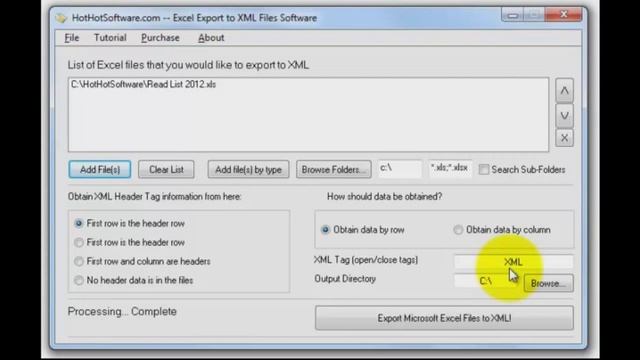Click the Processing... Complete status text
Screen dimensions: 640x360
[122, 311]
